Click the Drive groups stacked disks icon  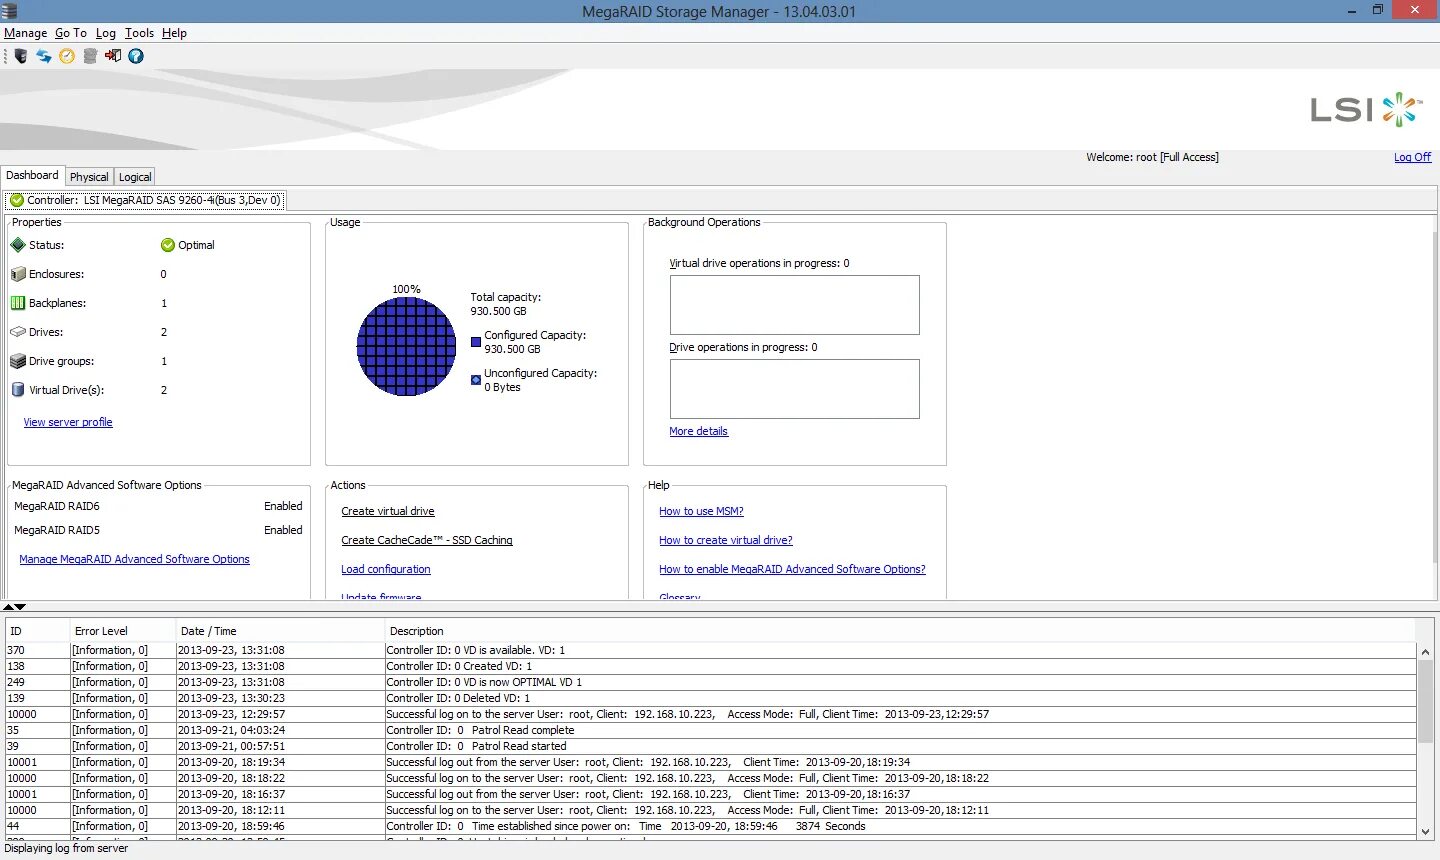click(18, 361)
